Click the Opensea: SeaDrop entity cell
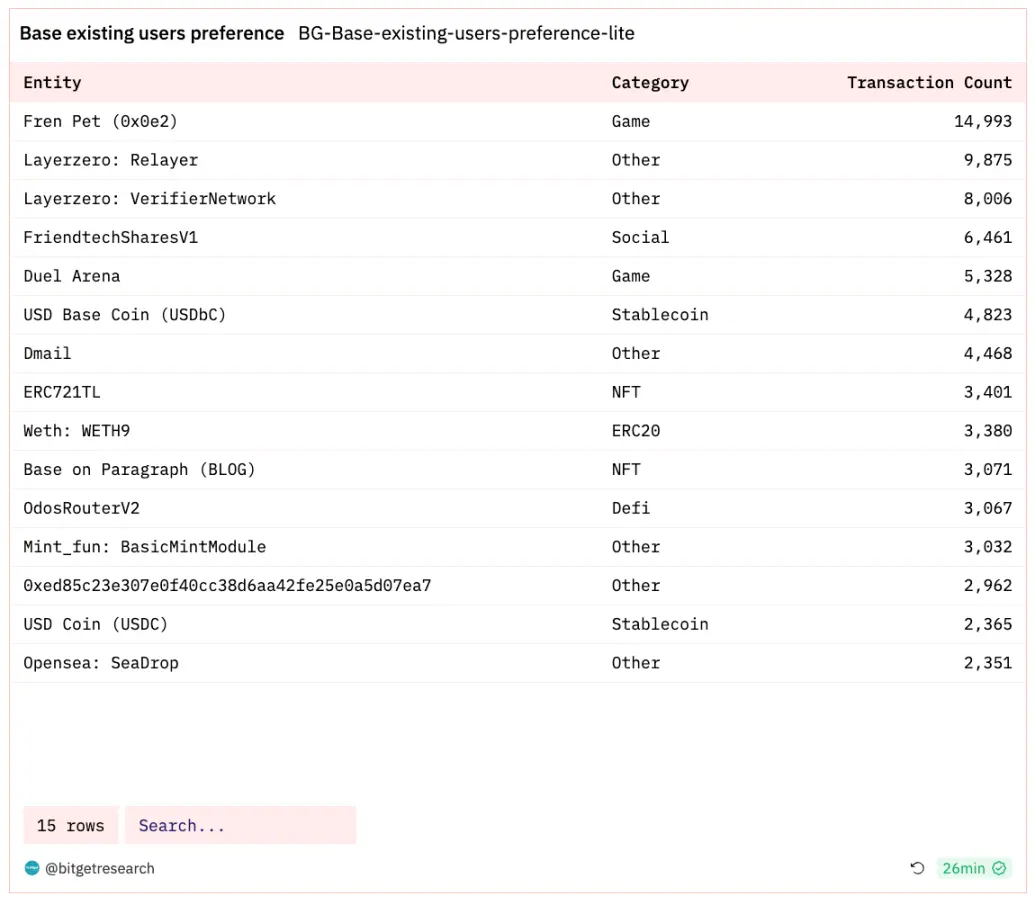Screen dimensions: 1035x905 101,662
